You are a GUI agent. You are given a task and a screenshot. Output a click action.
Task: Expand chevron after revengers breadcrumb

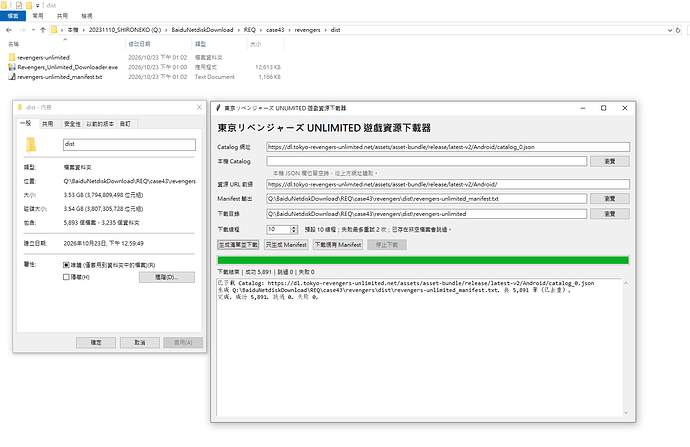[x=326, y=30]
